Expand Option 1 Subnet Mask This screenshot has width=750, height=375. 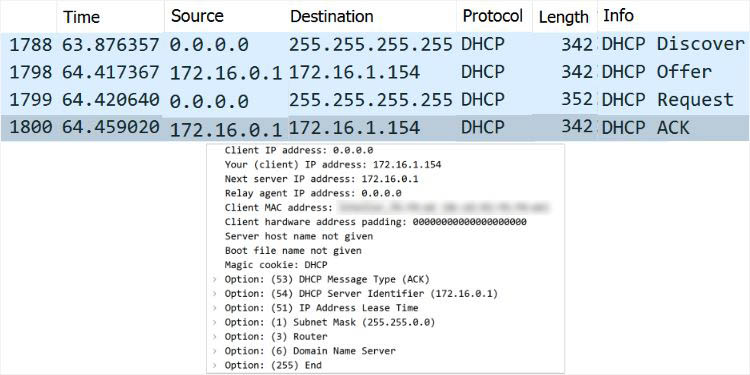(214, 322)
